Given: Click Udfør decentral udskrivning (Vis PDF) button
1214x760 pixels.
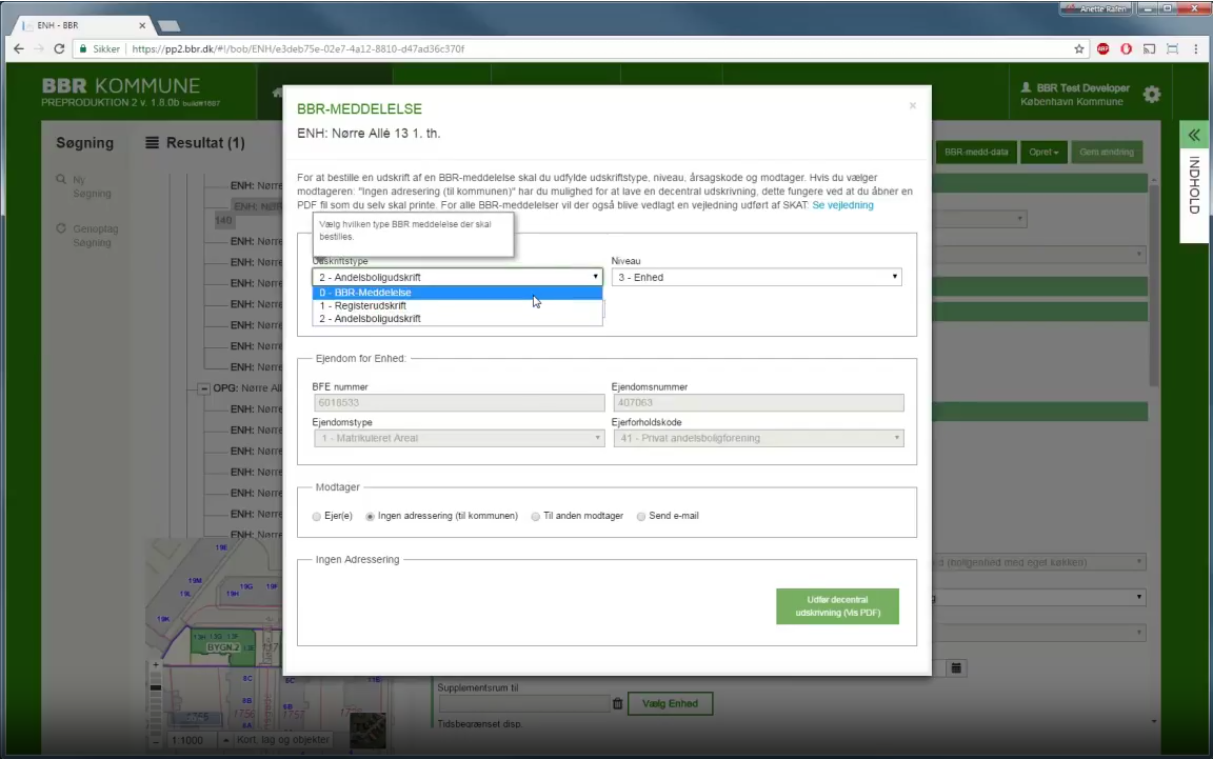Looking at the screenshot, I should pos(837,606).
